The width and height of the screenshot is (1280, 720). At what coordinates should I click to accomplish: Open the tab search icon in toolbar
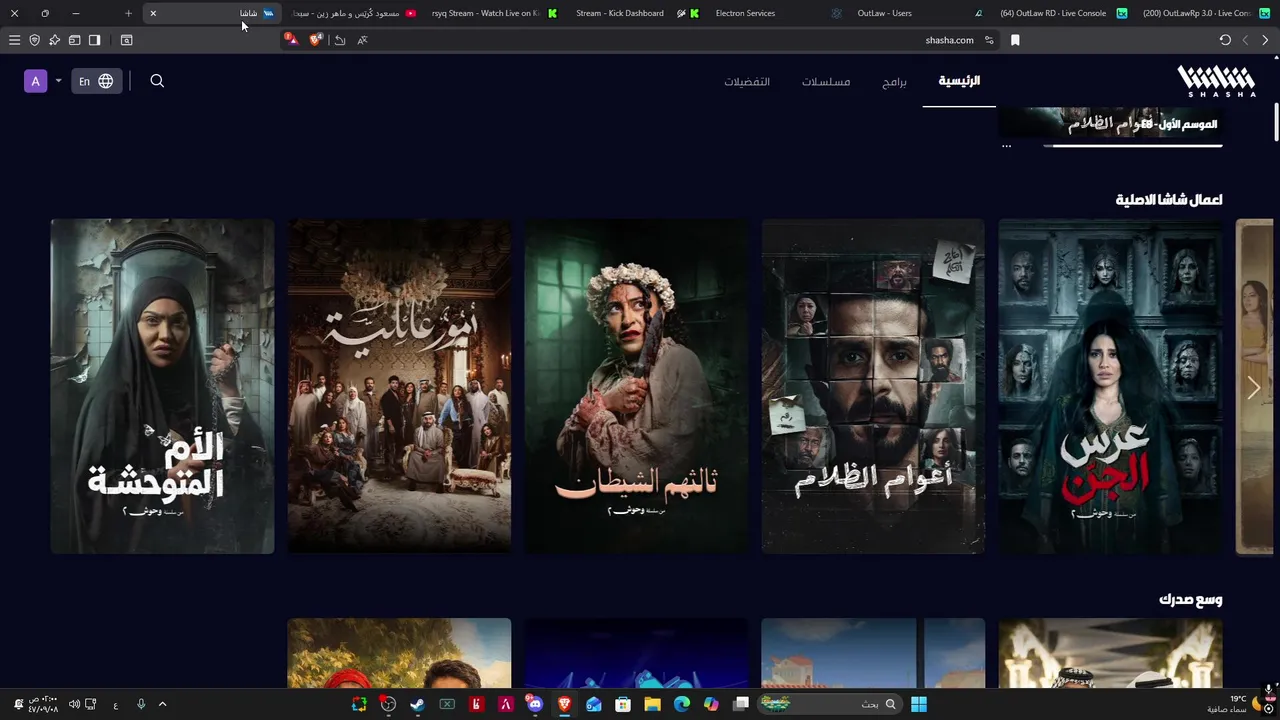pyautogui.click(x=126, y=40)
